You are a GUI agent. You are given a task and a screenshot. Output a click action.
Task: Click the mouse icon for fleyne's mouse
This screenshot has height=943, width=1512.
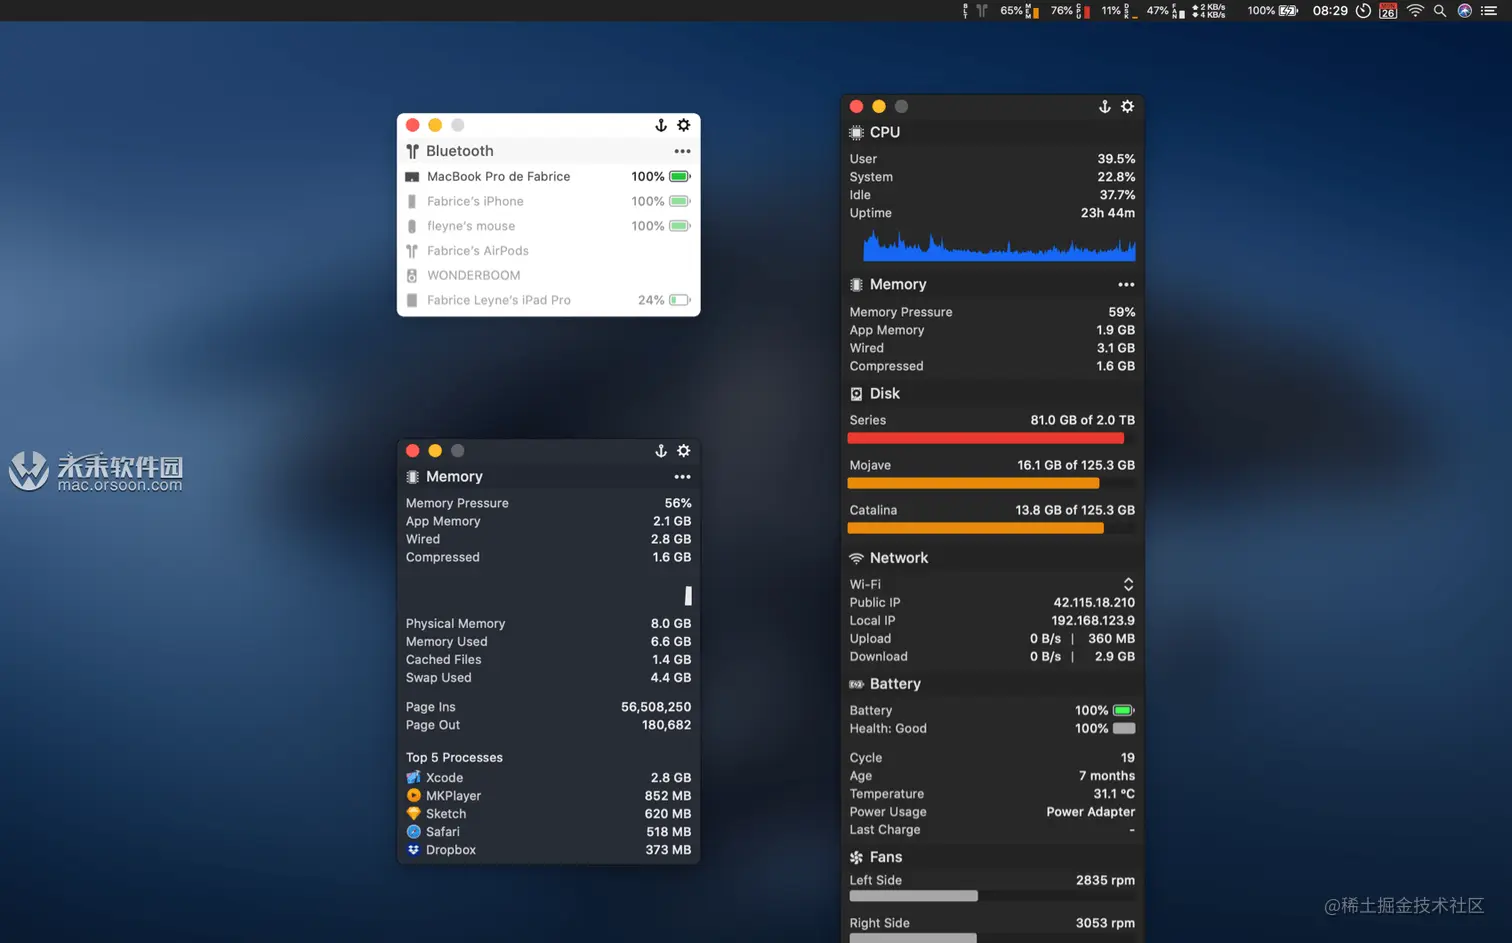point(412,226)
